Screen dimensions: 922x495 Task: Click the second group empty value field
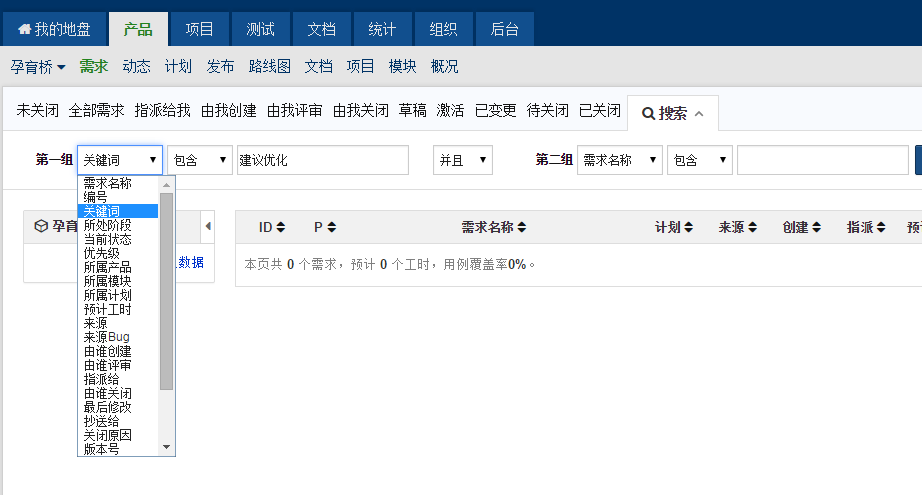823,160
